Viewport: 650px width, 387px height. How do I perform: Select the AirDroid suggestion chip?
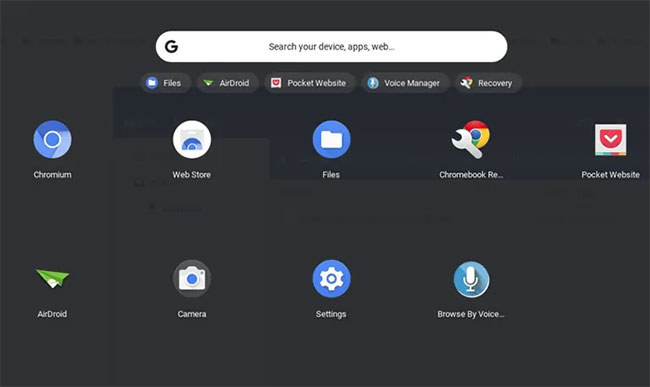228,83
